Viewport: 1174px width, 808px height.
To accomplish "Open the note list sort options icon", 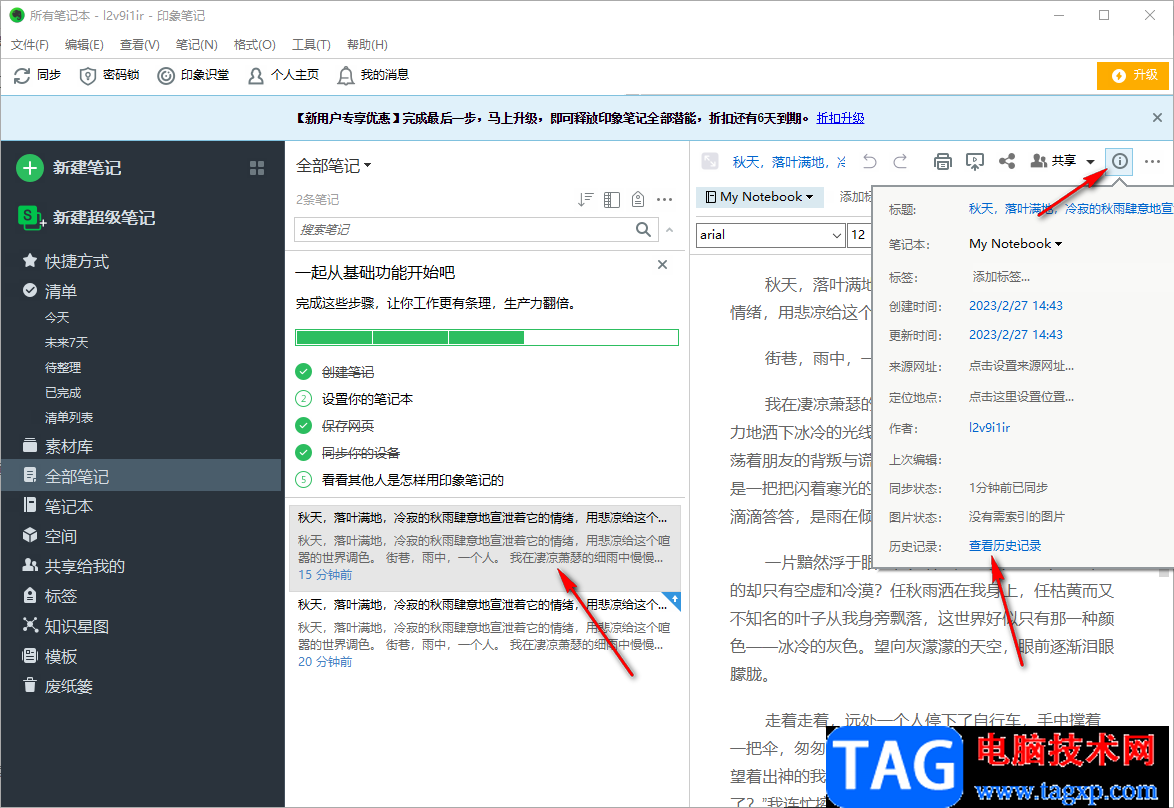I will point(586,199).
